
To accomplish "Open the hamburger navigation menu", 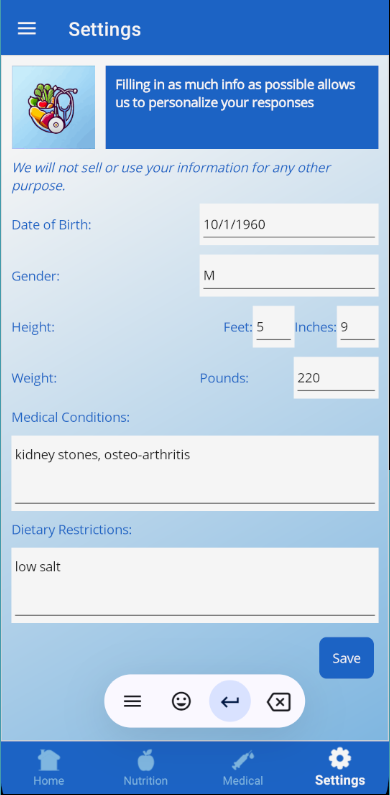I will point(27,28).
